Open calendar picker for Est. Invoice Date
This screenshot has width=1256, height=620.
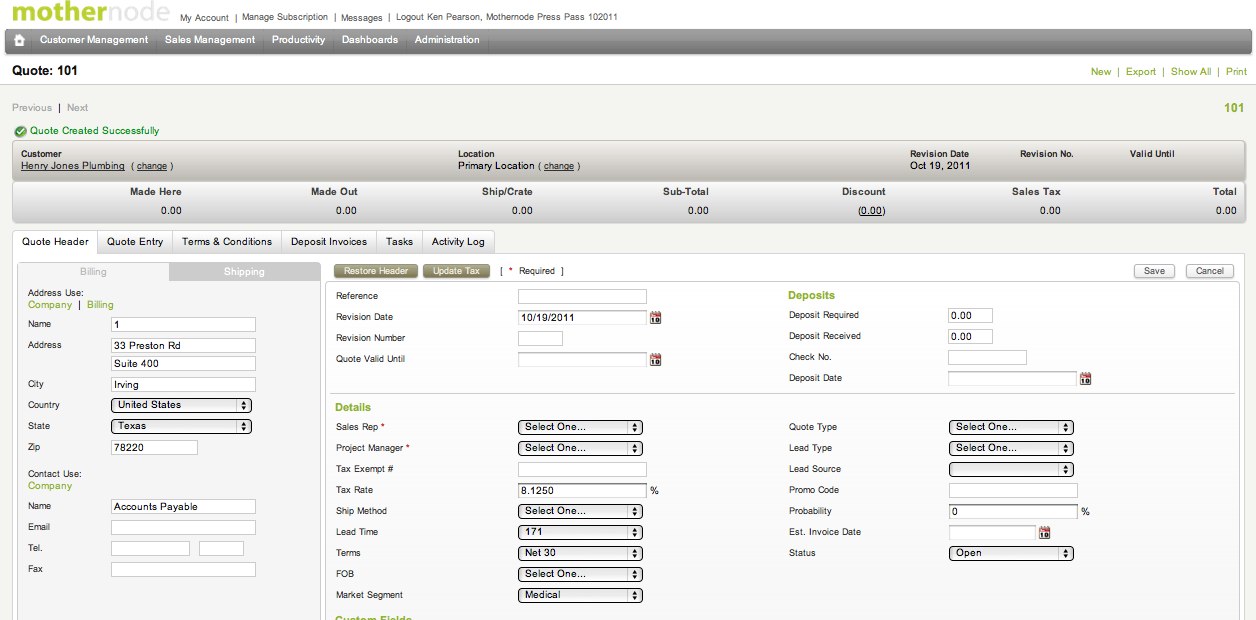coord(1044,533)
